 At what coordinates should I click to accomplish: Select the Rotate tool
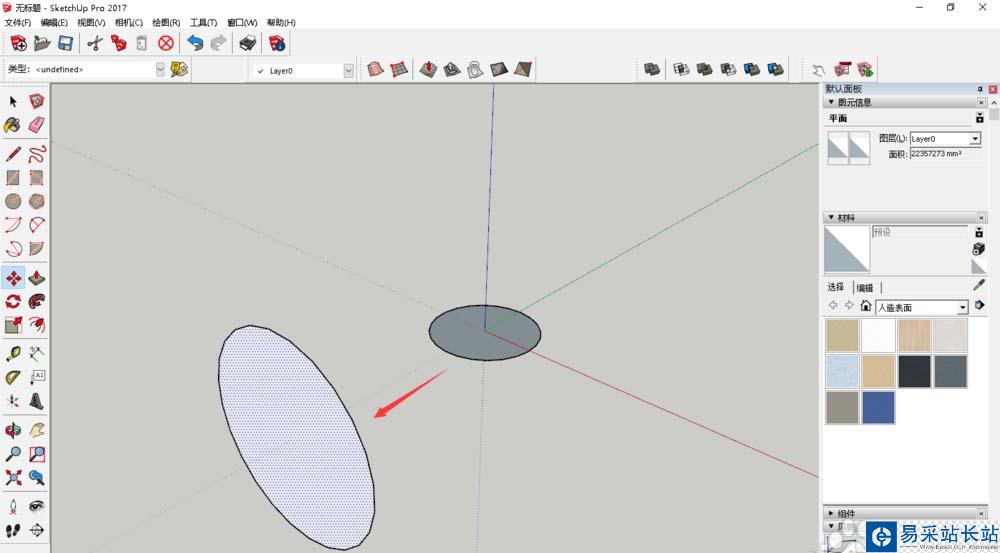point(13,302)
